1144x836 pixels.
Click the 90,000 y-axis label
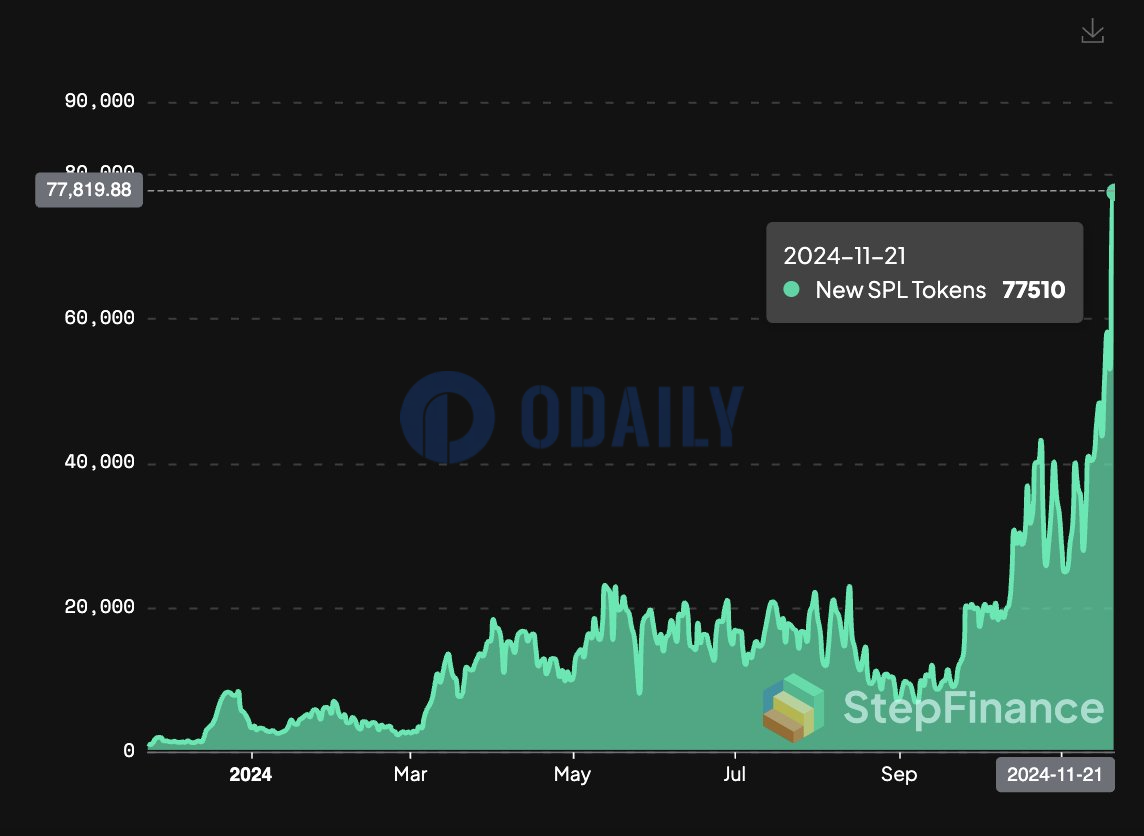click(x=98, y=102)
